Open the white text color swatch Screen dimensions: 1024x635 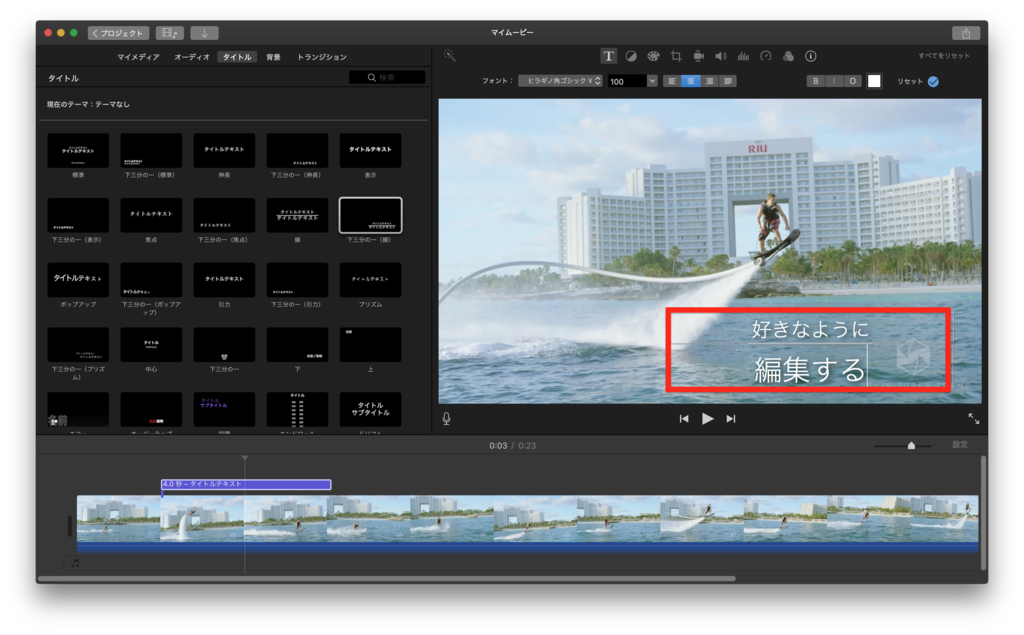[874, 81]
